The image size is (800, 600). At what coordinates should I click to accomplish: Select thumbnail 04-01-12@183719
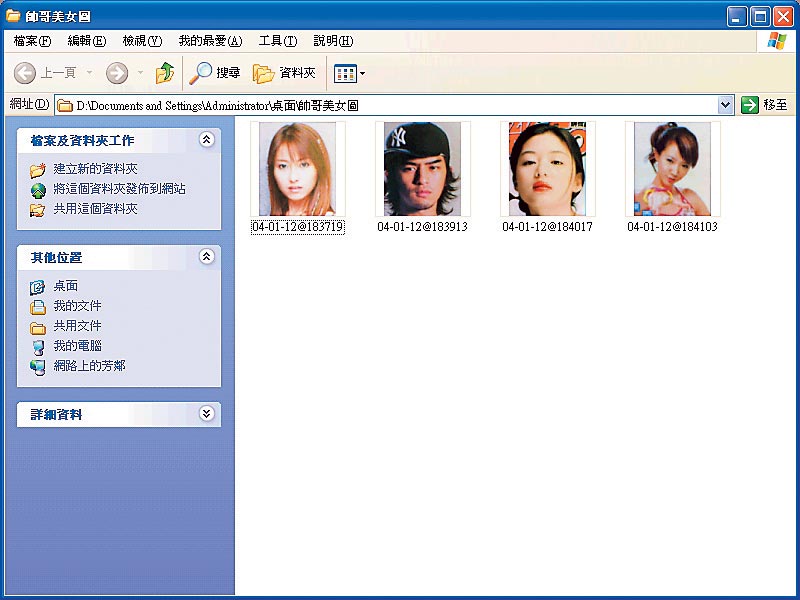(297, 169)
